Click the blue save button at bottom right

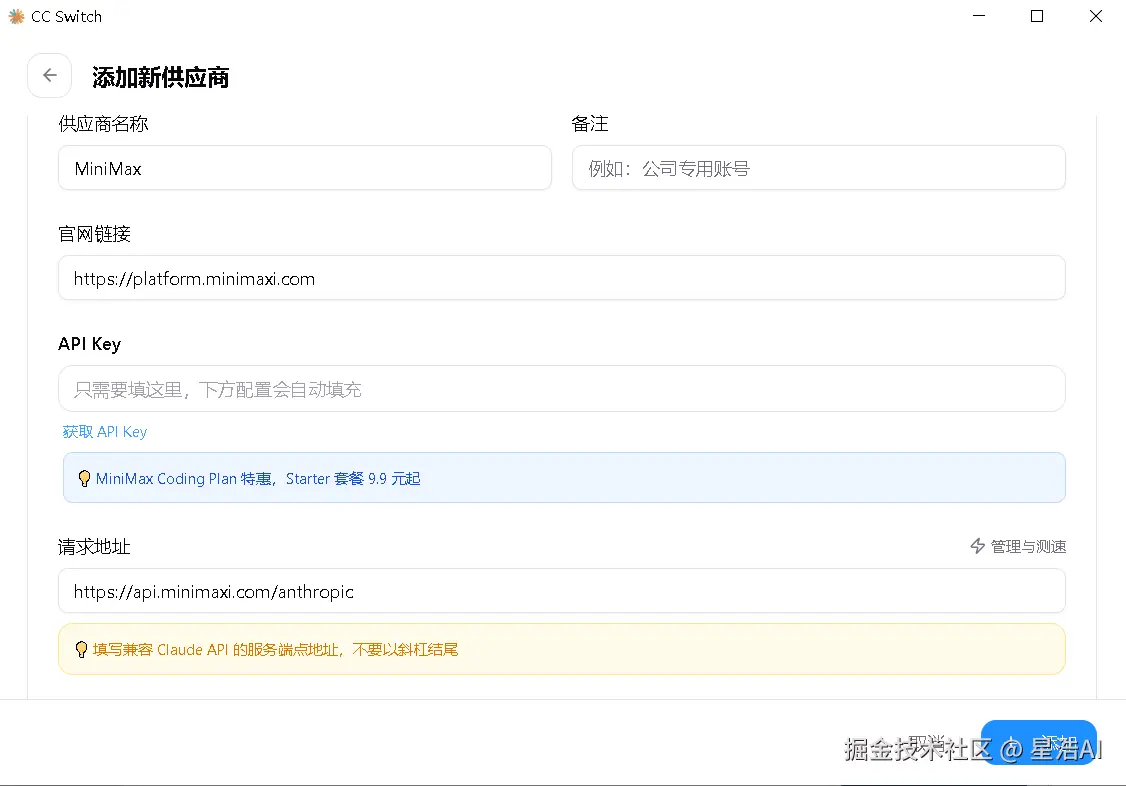1038,742
